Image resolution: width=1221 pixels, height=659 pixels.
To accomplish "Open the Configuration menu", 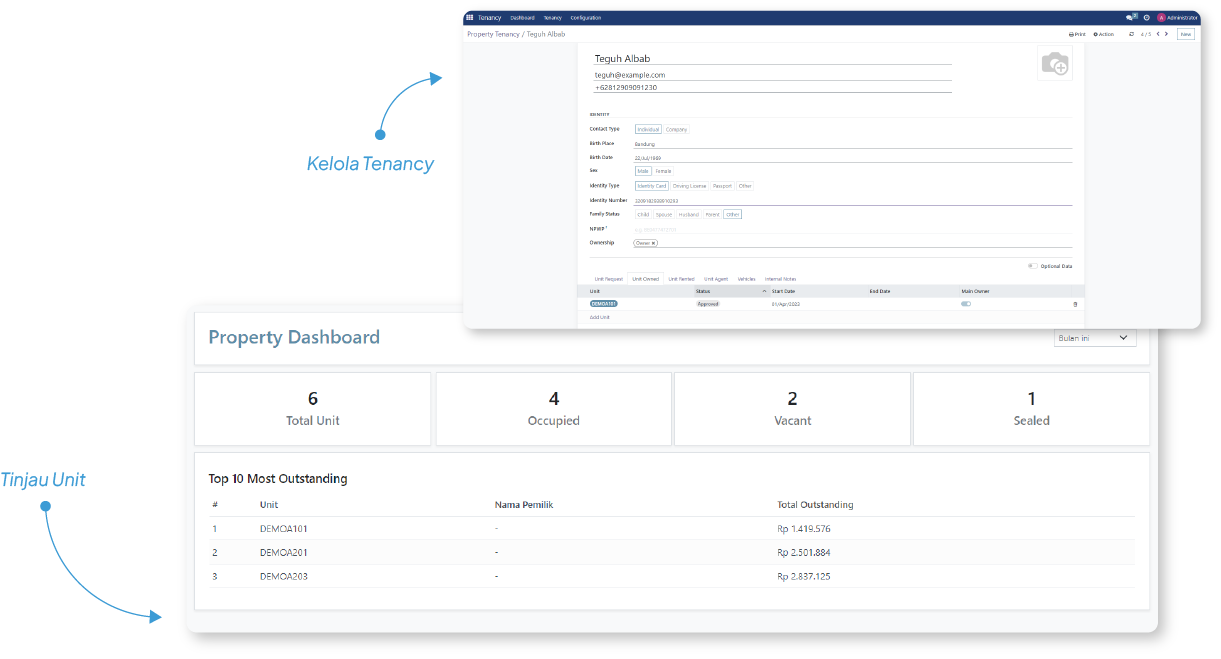I will (x=586, y=18).
